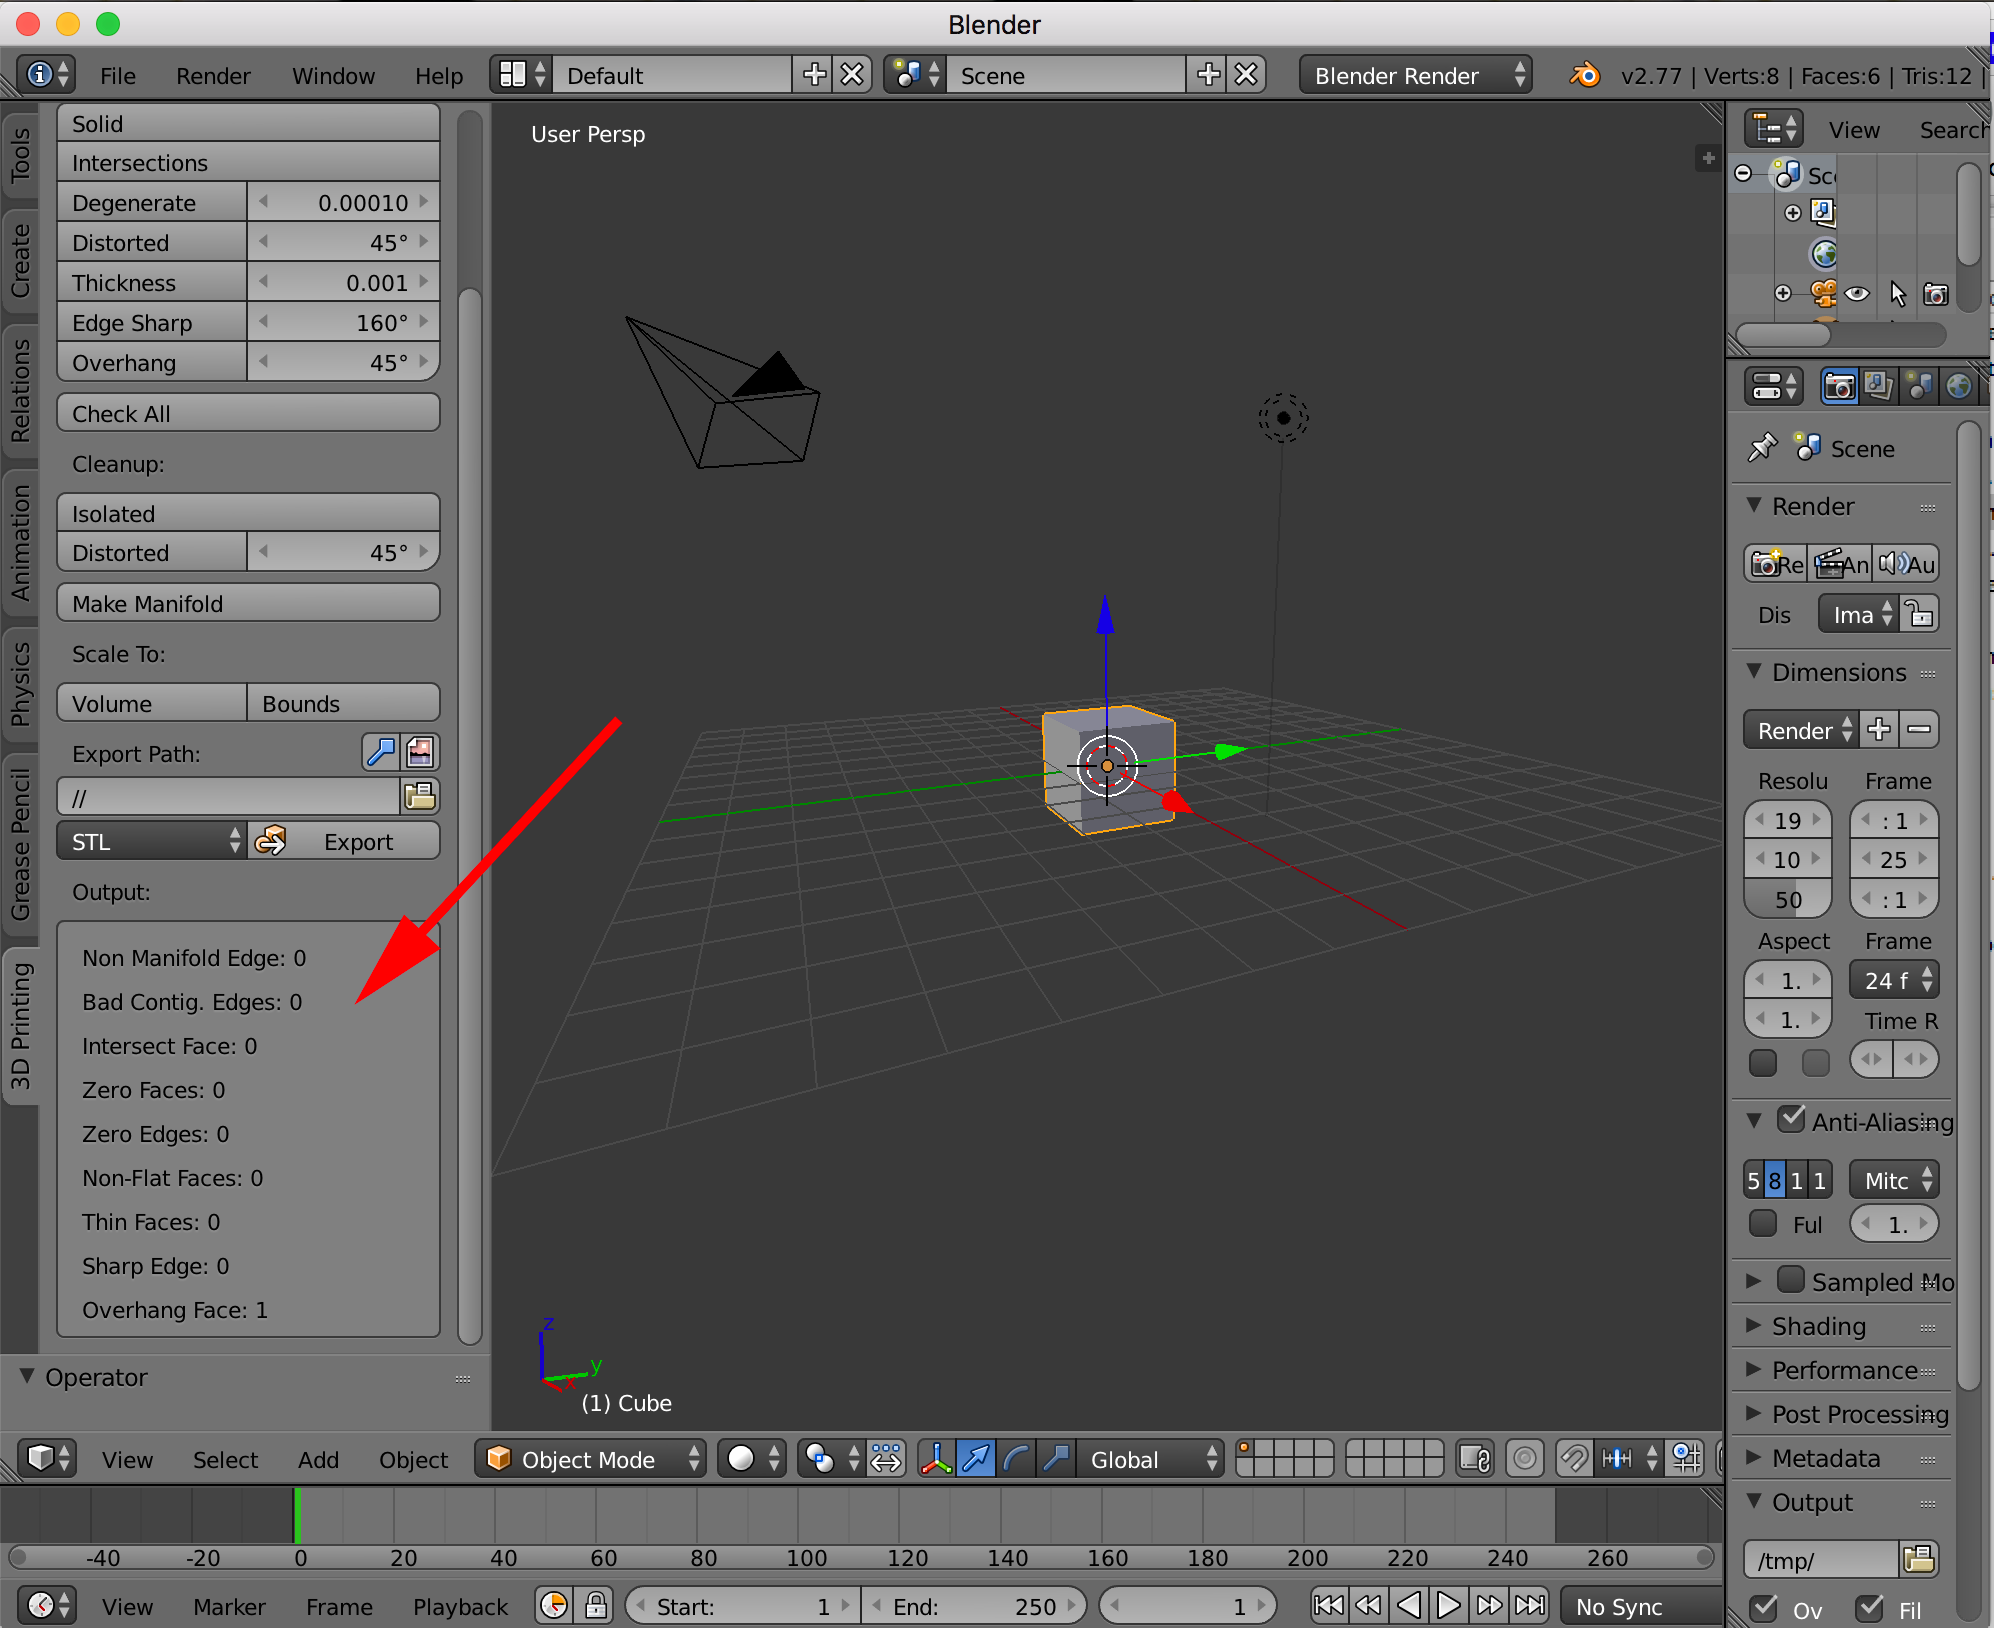
Task: Enable the Full Sample checkbox
Action: [1763, 1223]
